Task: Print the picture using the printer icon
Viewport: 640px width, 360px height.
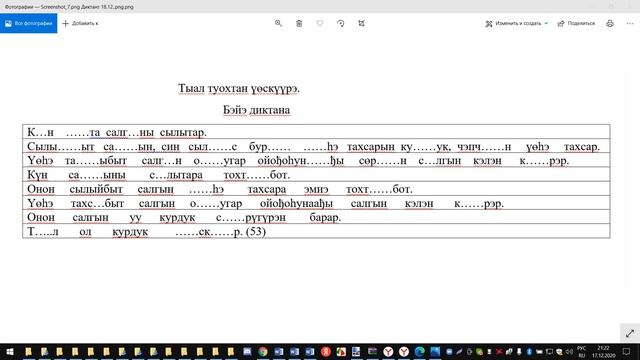Action: point(610,23)
